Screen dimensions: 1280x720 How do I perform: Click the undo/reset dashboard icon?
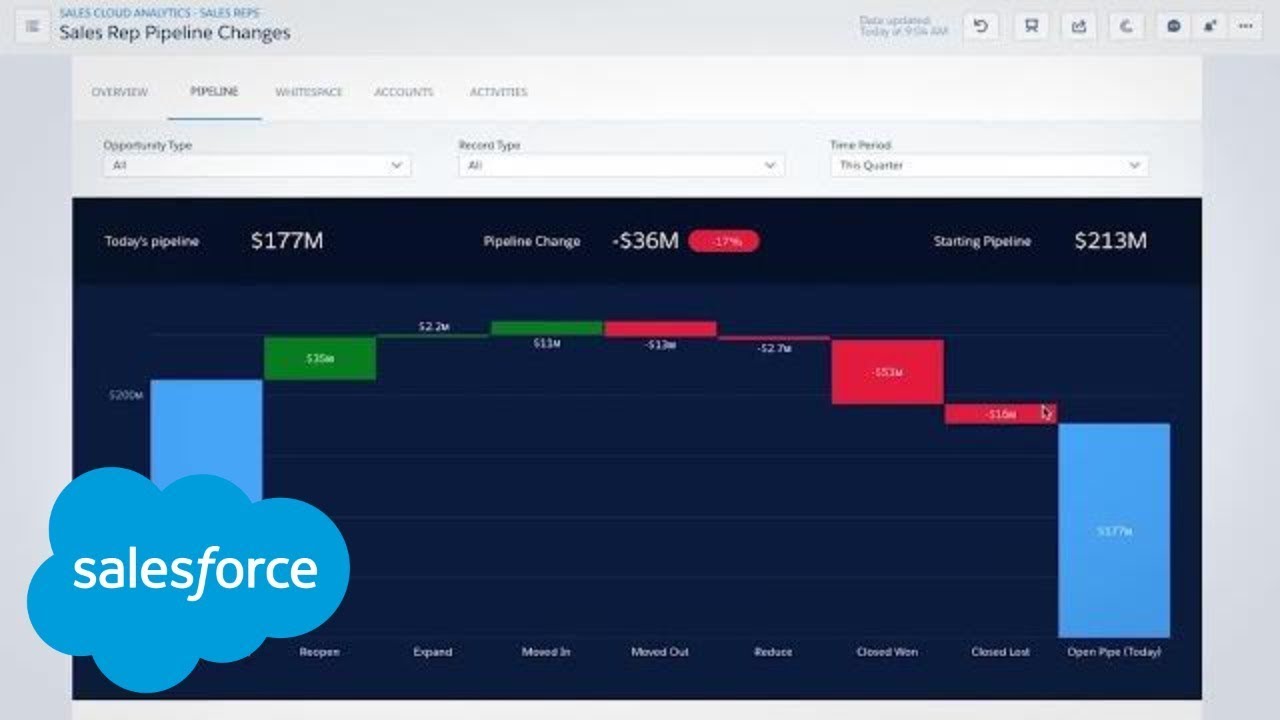(x=981, y=27)
